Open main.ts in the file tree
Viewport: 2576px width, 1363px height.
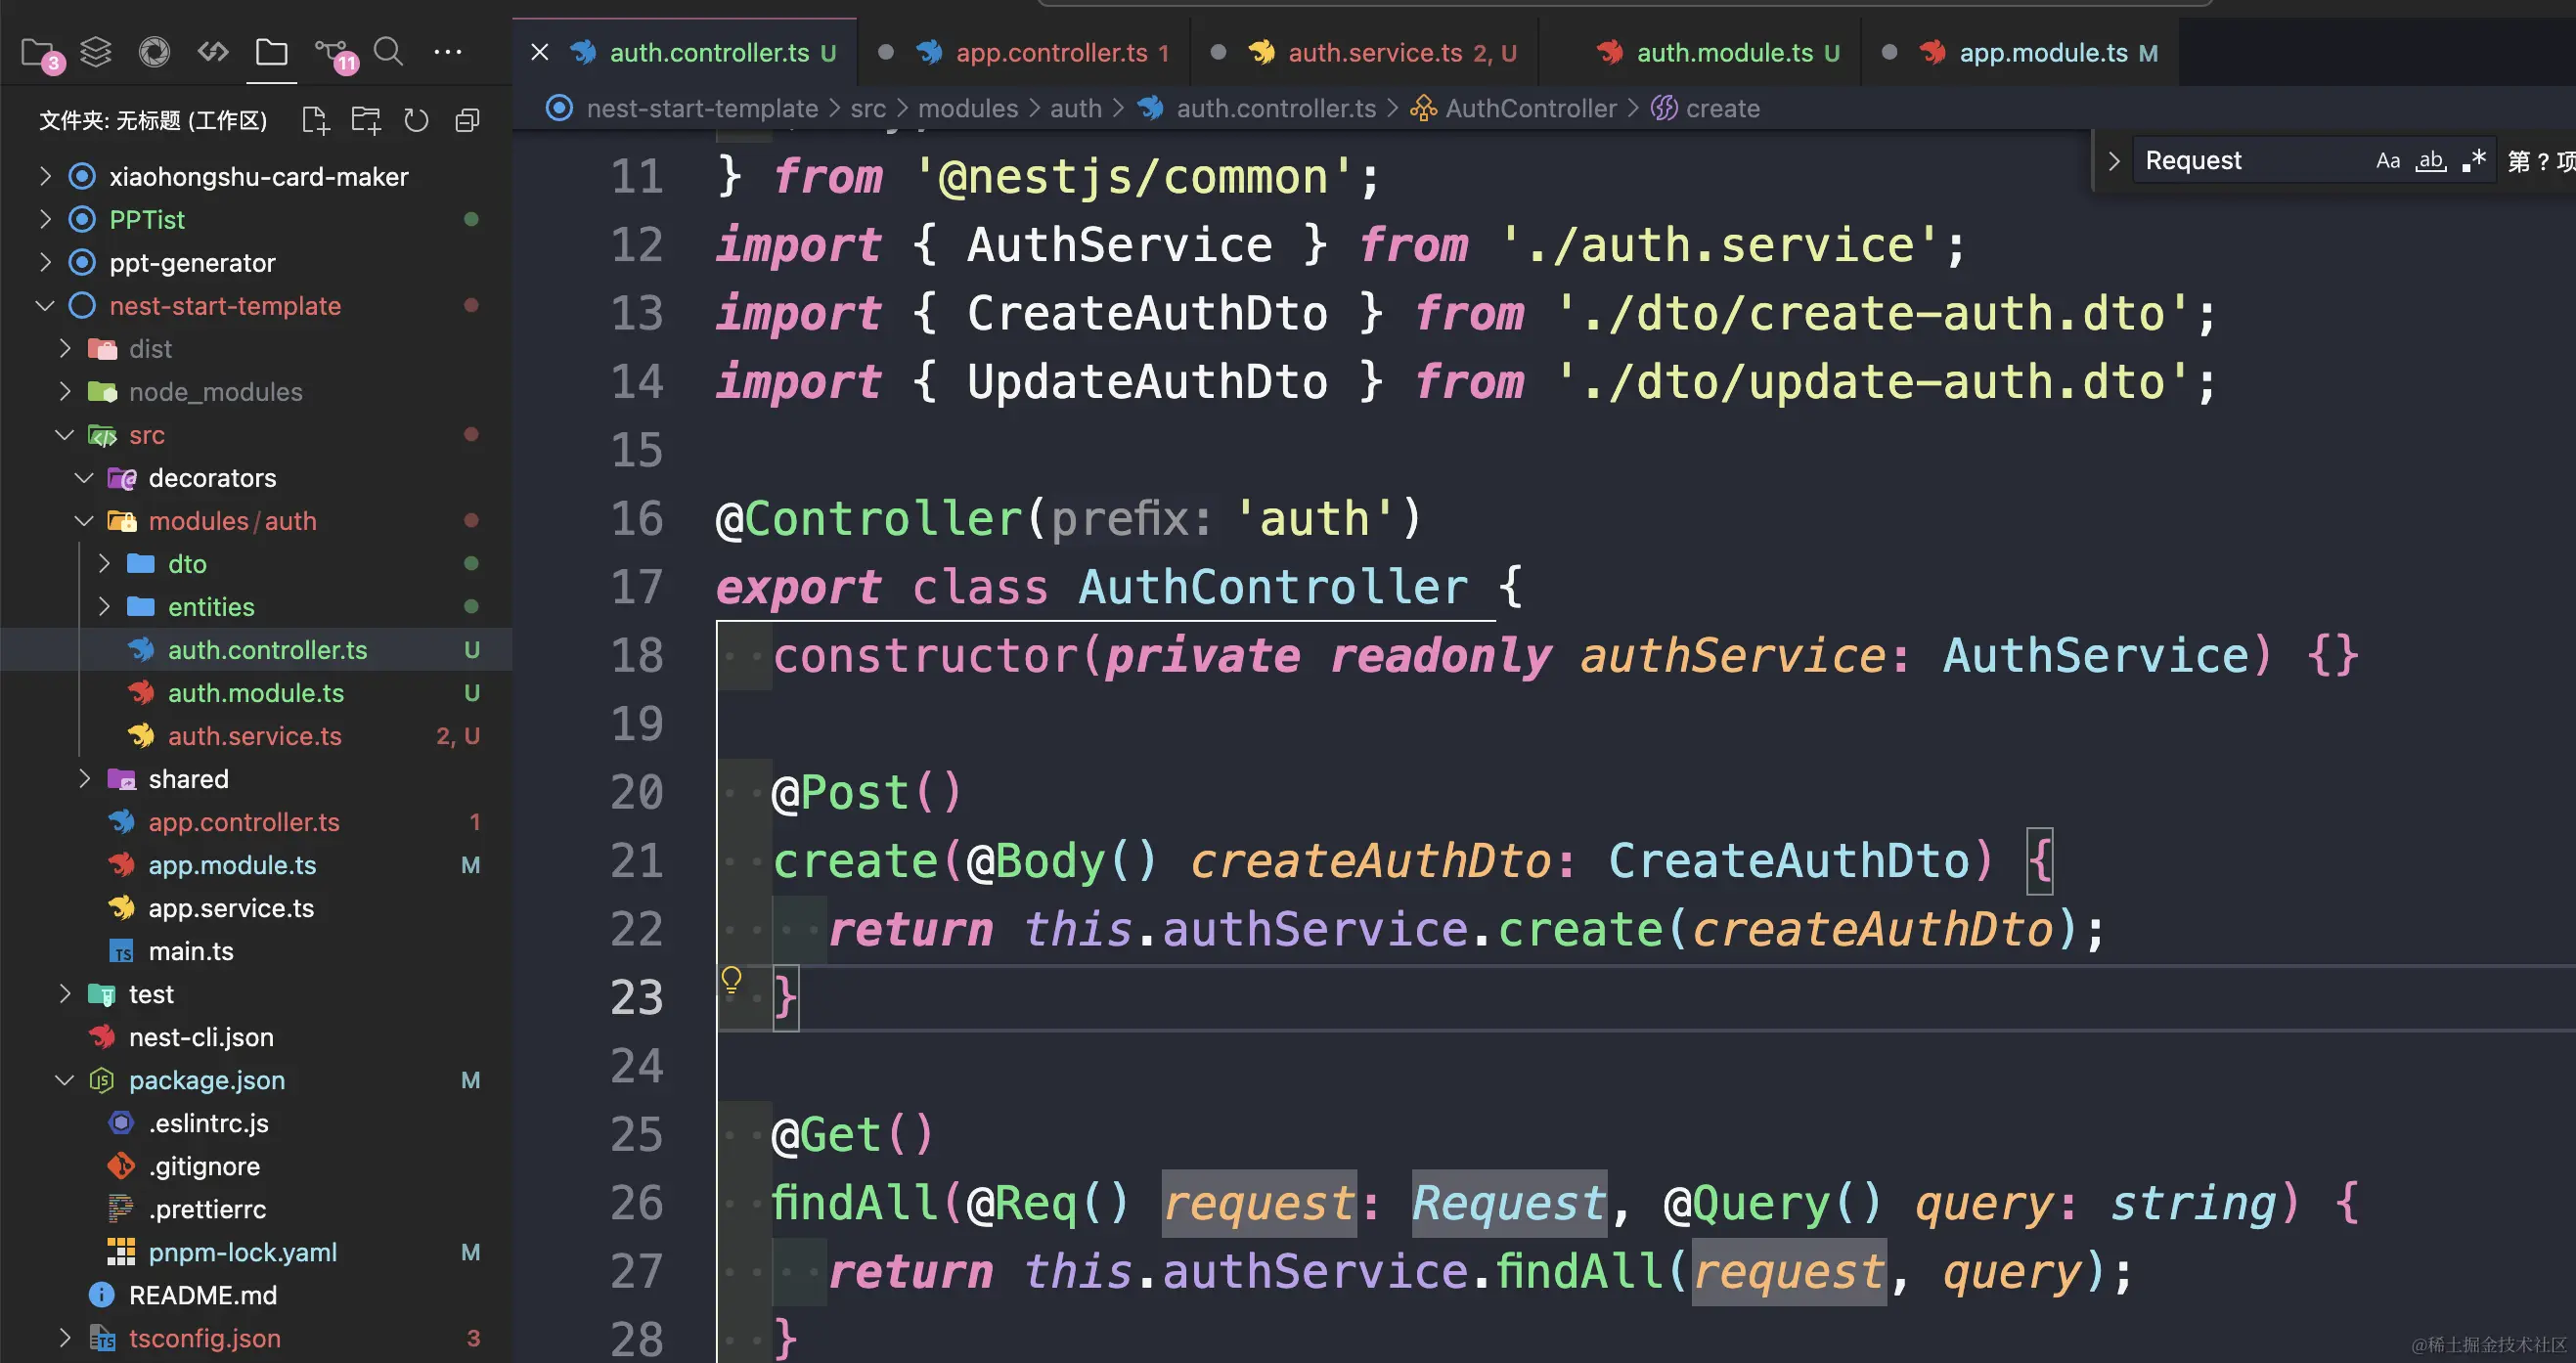pyautogui.click(x=190, y=951)
